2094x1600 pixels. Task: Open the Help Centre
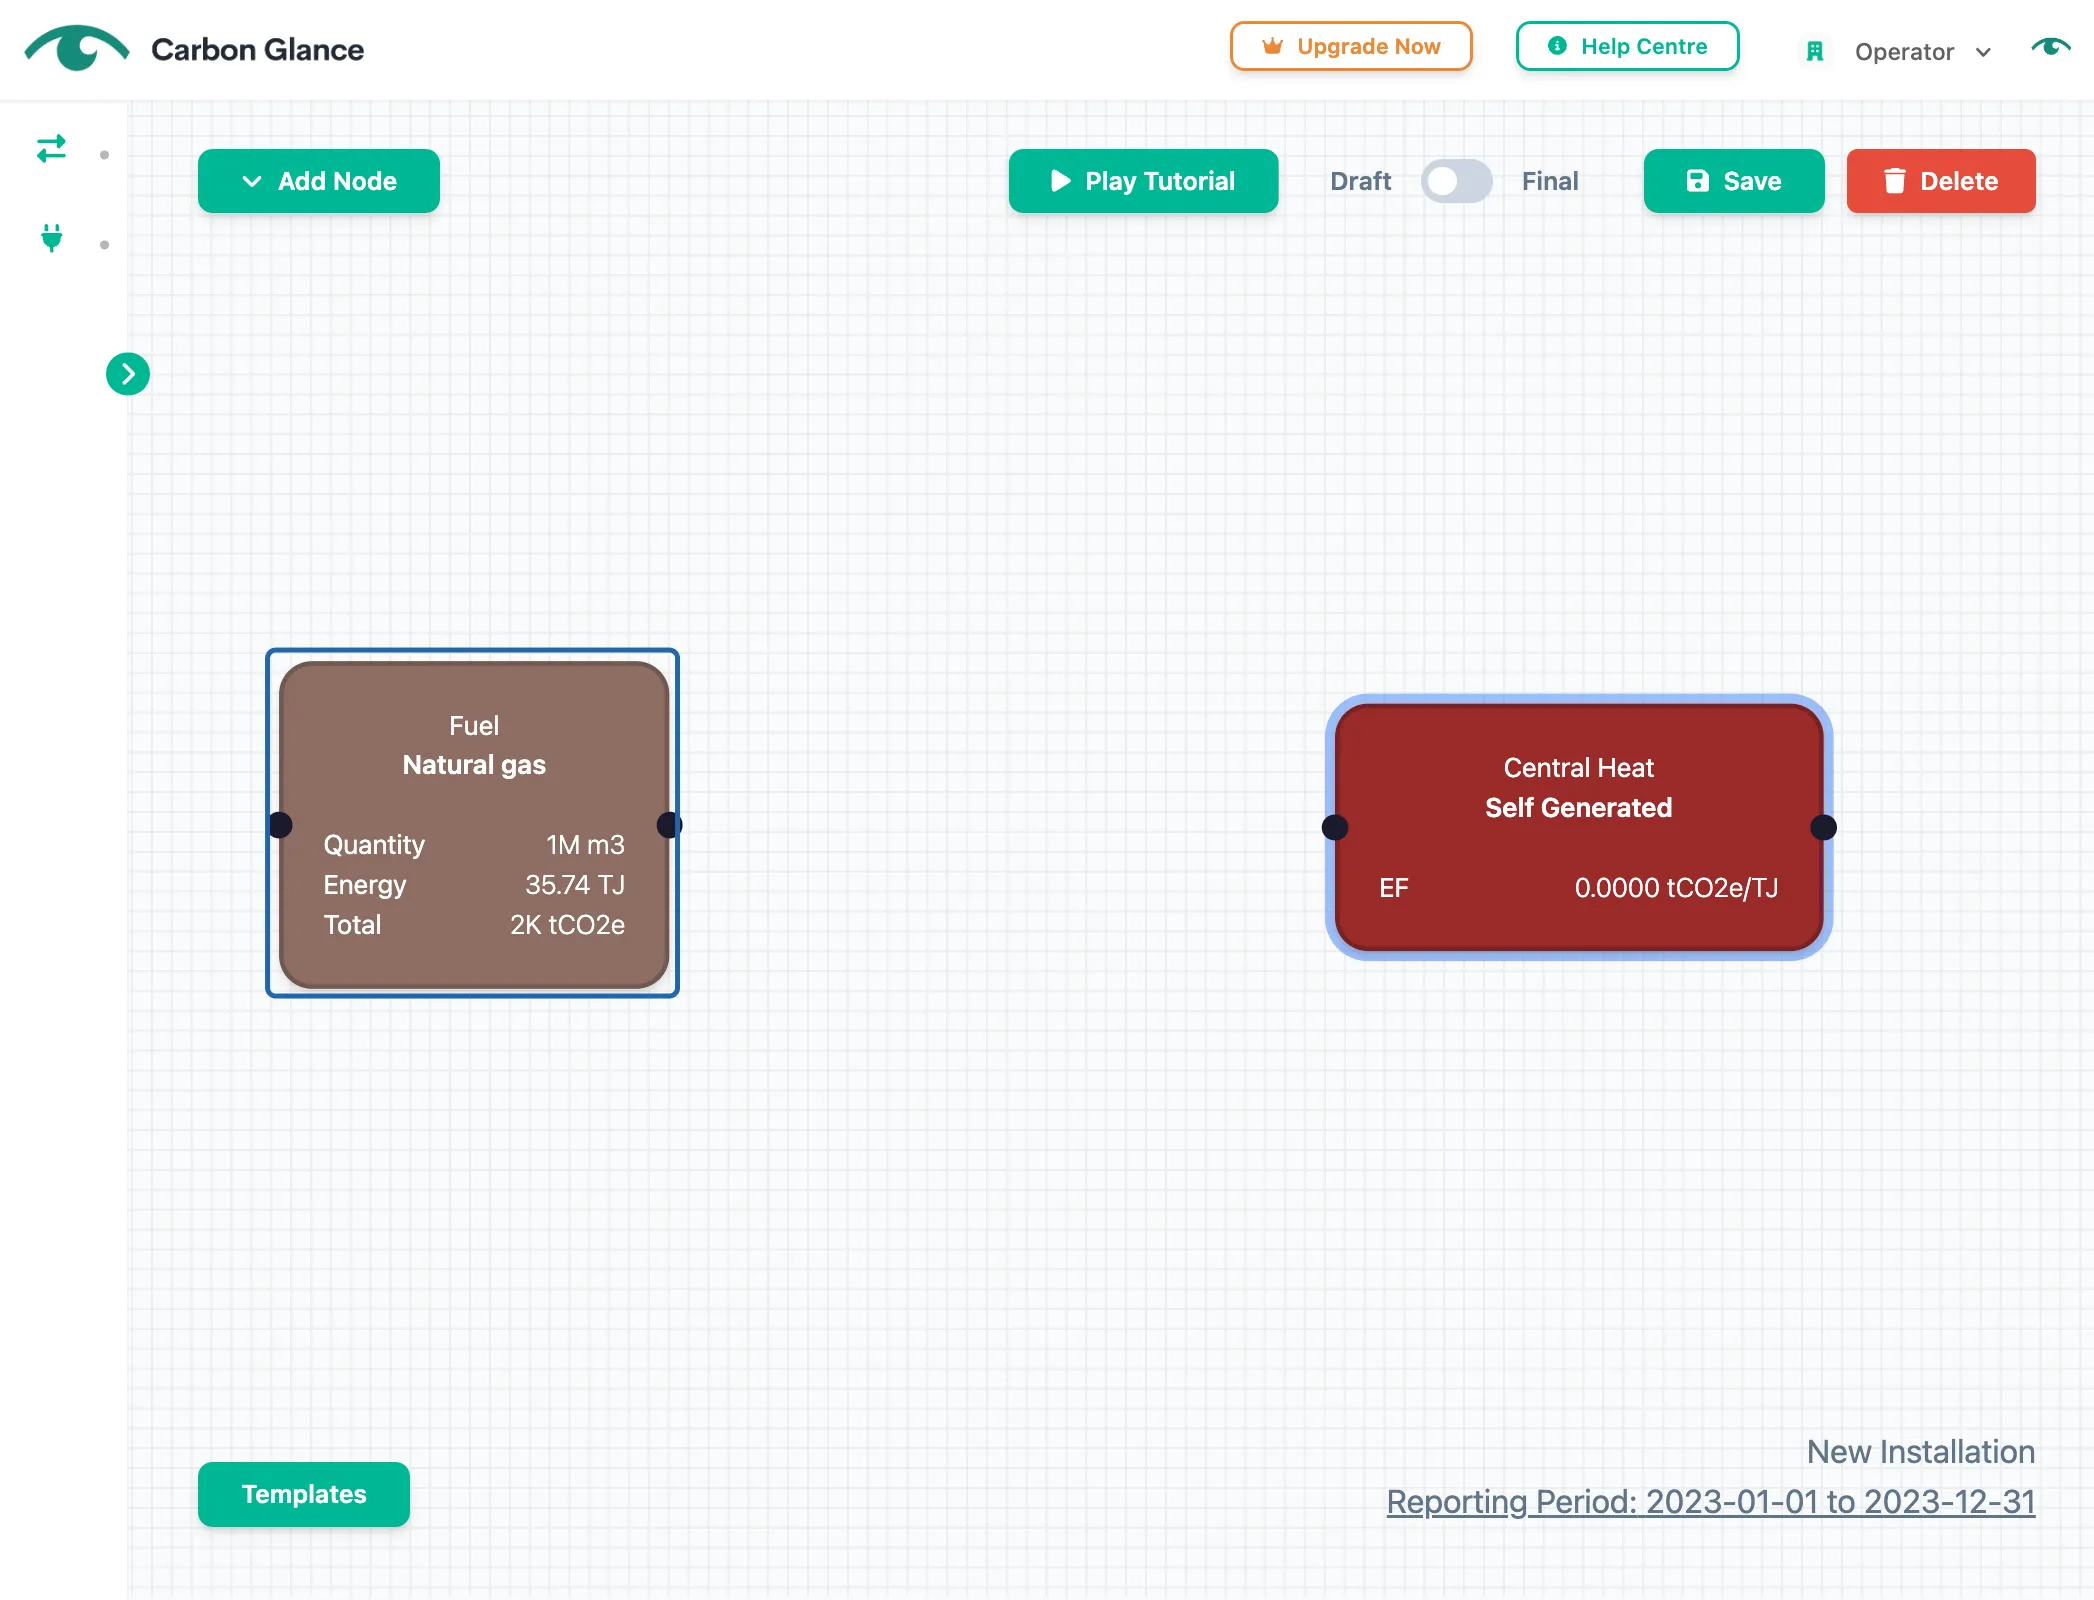tap(1627, 46)
